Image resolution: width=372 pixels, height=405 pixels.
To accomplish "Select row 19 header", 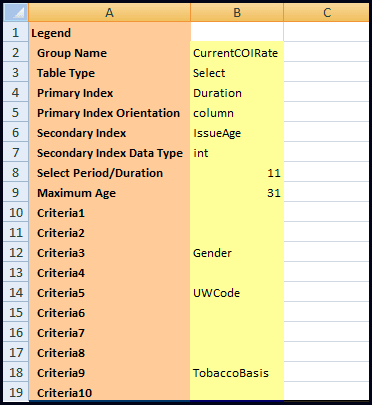I will click(x=16, y=392).
